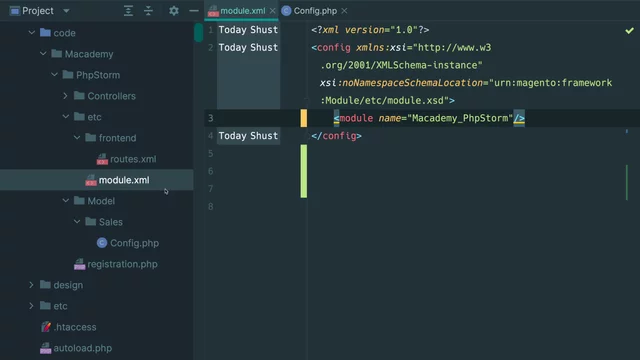Image resolution: width=640 pixels, height=360 pixels.
Task: Collapse the Model folder chevron
Action: coord(65,201)
